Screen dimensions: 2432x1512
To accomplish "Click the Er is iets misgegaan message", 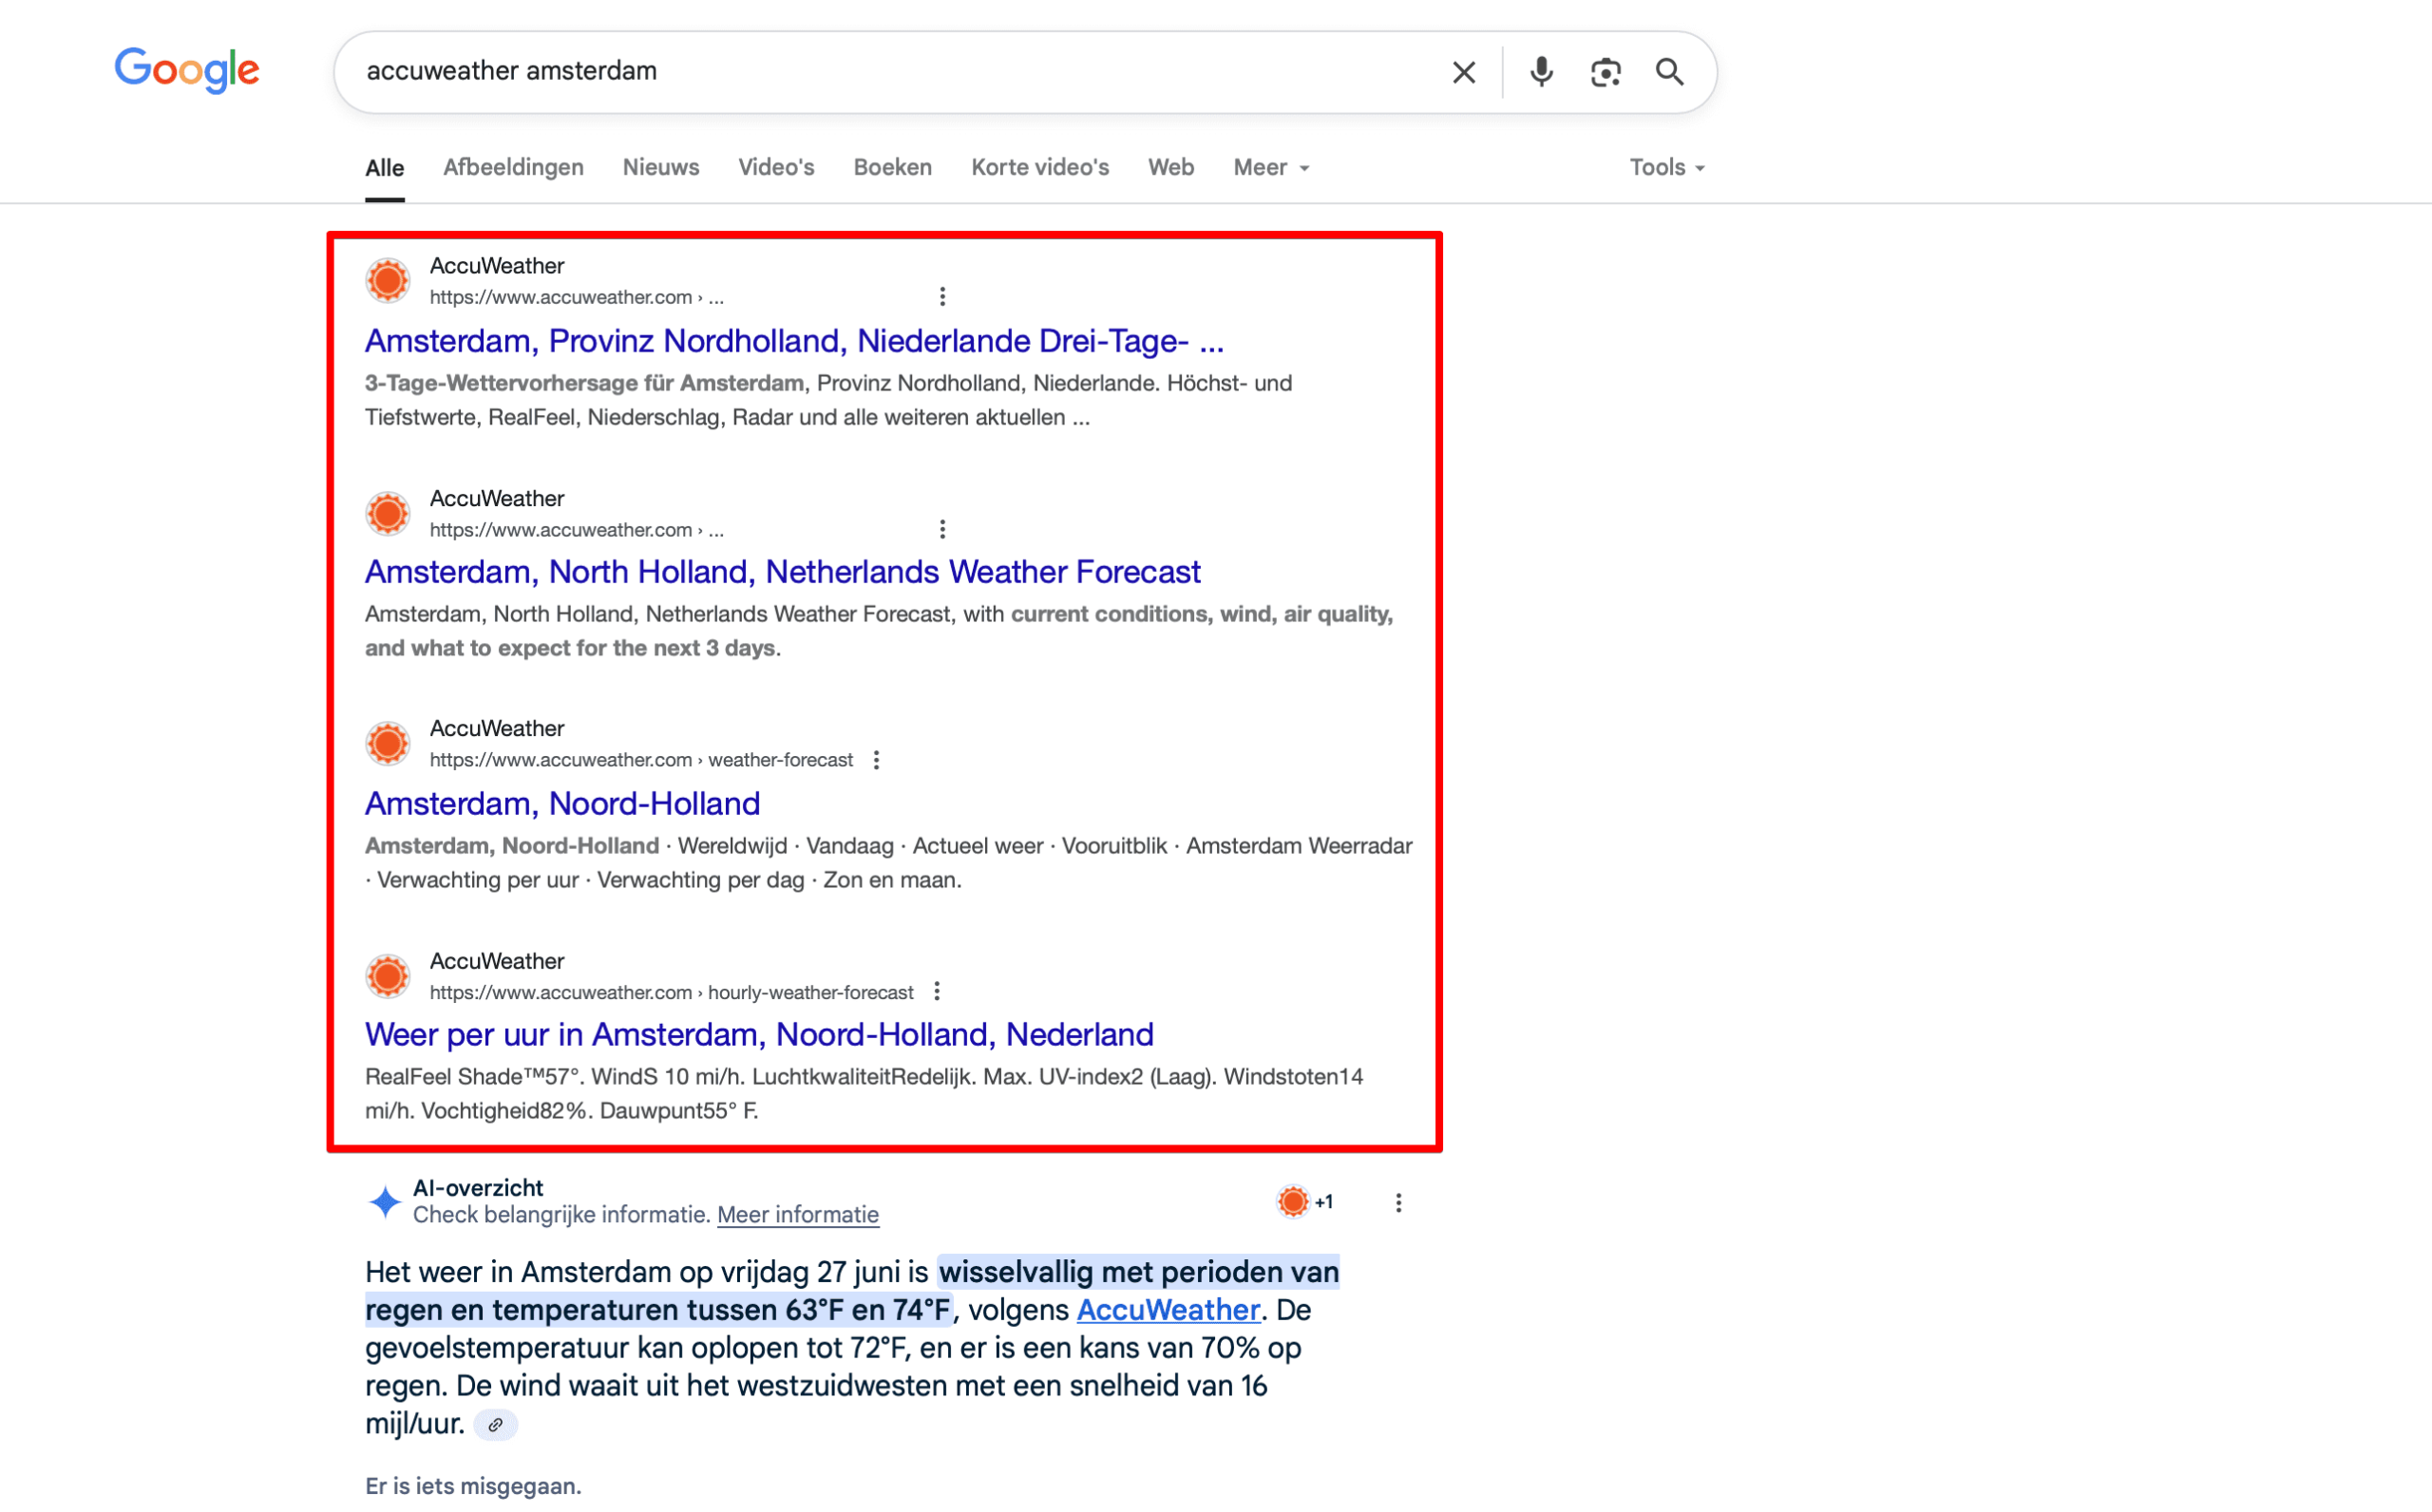I will click(x=473, y=1486).
